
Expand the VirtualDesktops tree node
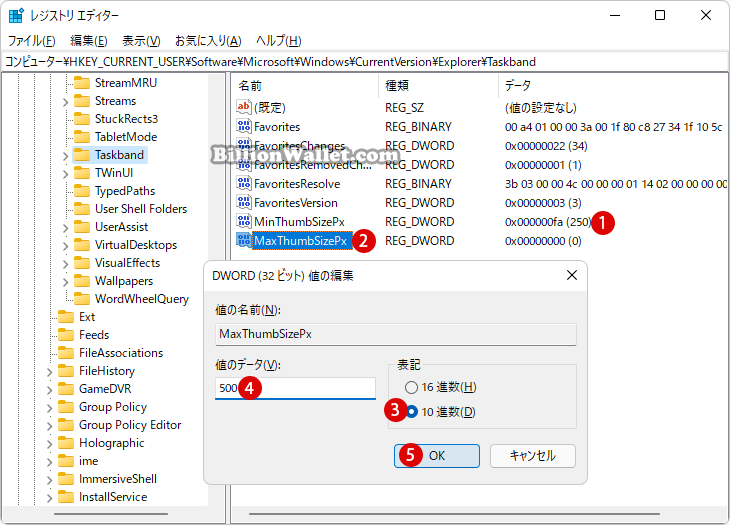[x=65, y=246]
